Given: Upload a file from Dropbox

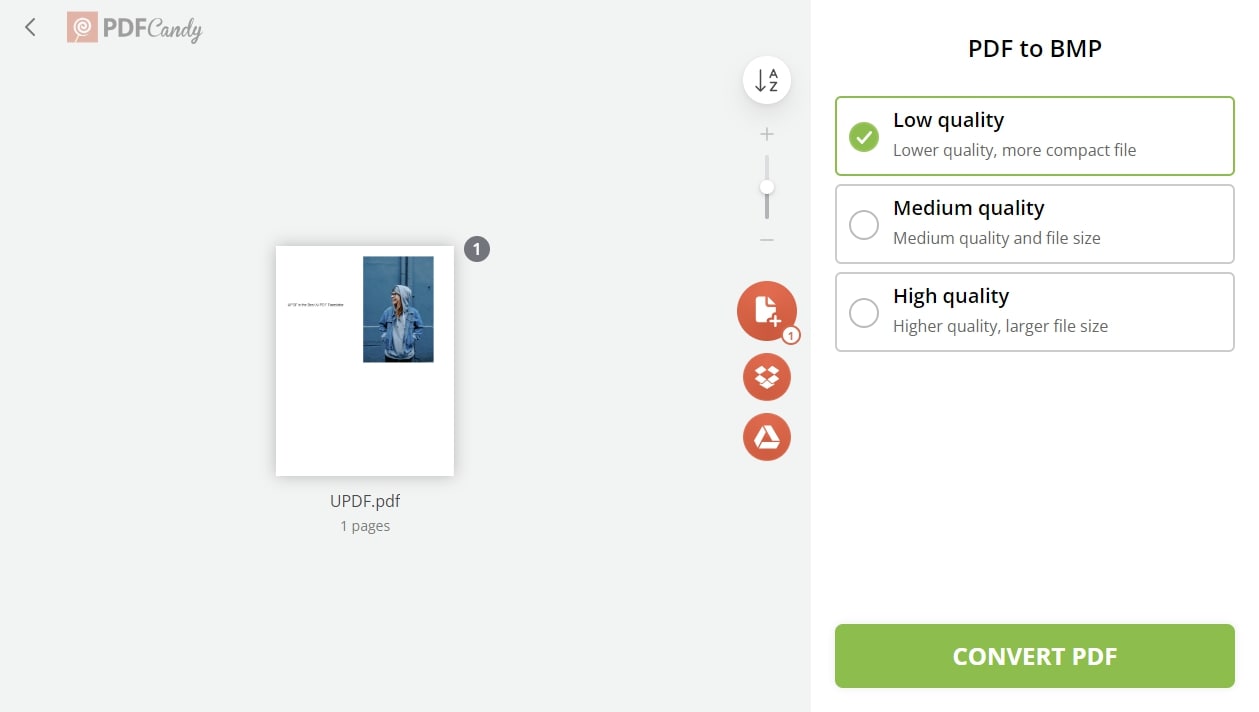Looking at the screenshot, I should pos(767,377).
